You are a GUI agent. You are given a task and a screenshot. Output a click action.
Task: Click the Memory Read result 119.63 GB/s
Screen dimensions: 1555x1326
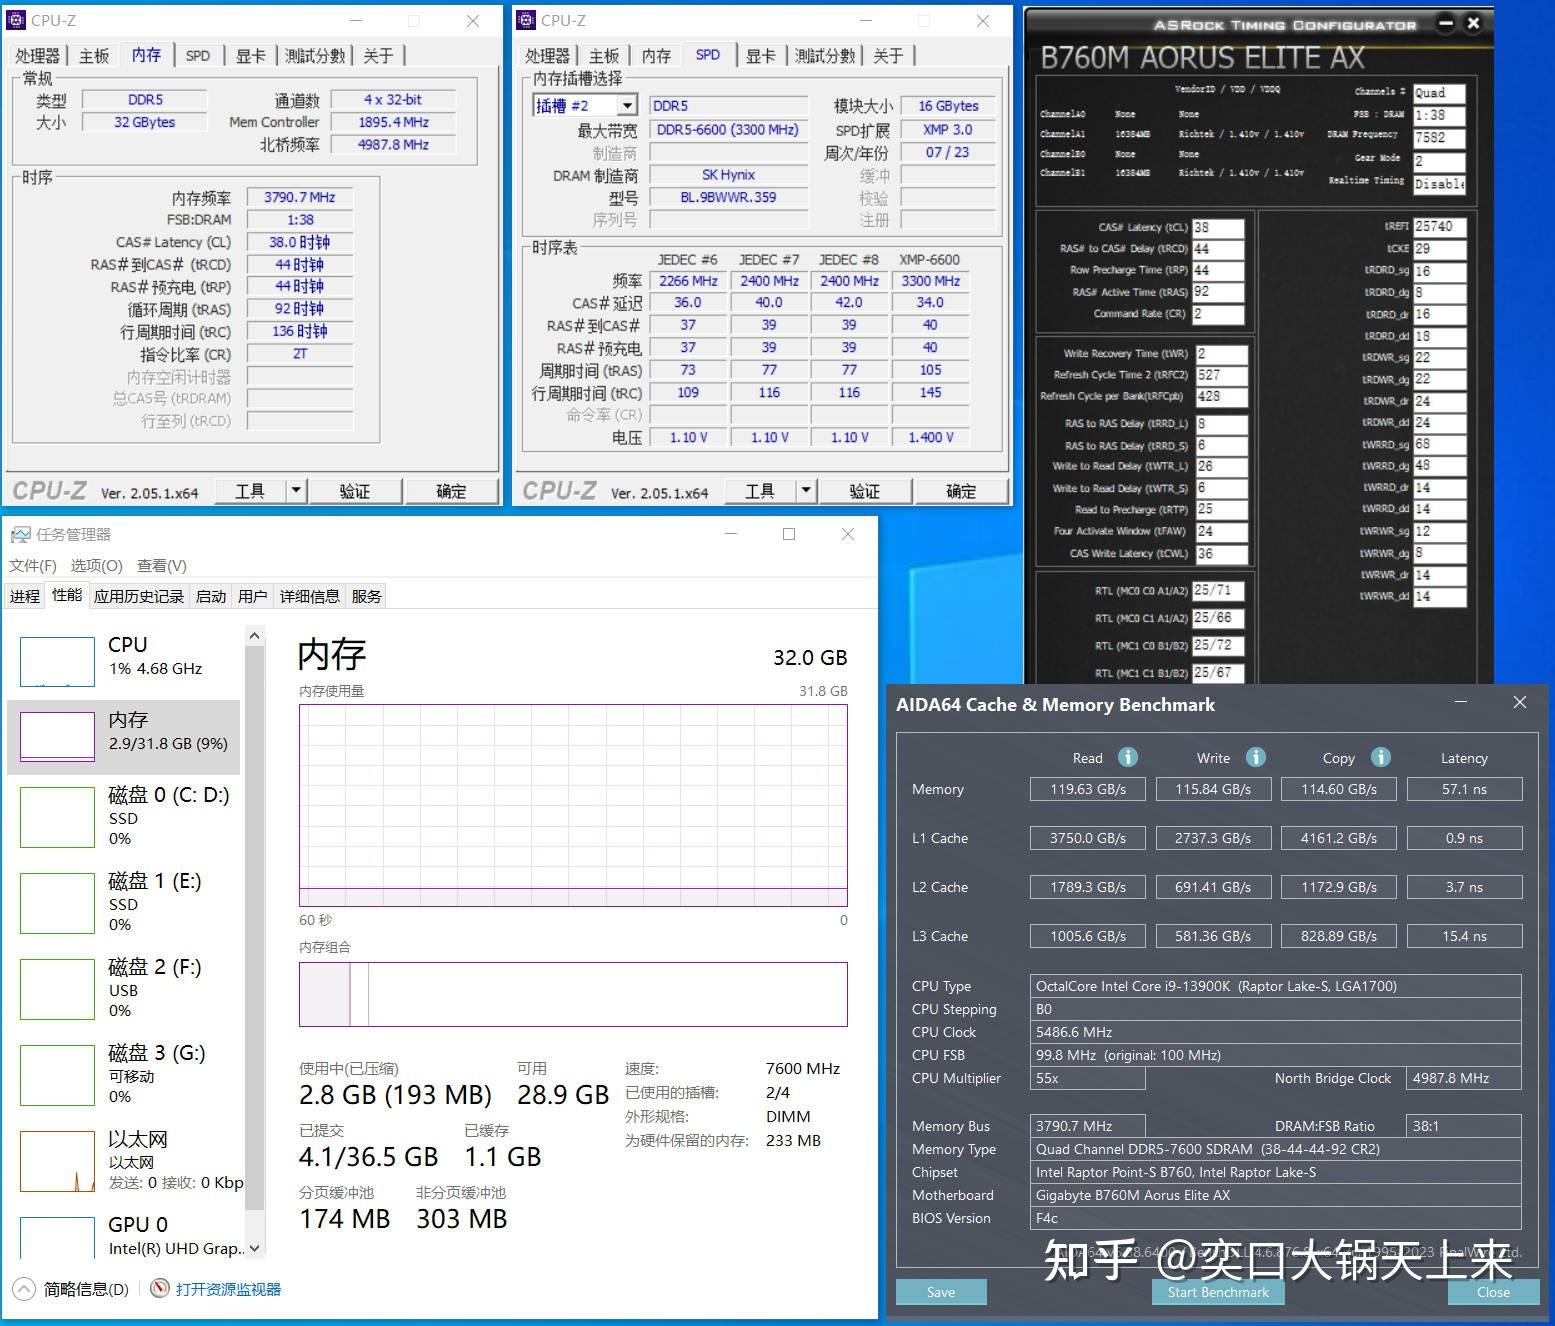(x=1088, y=789)
